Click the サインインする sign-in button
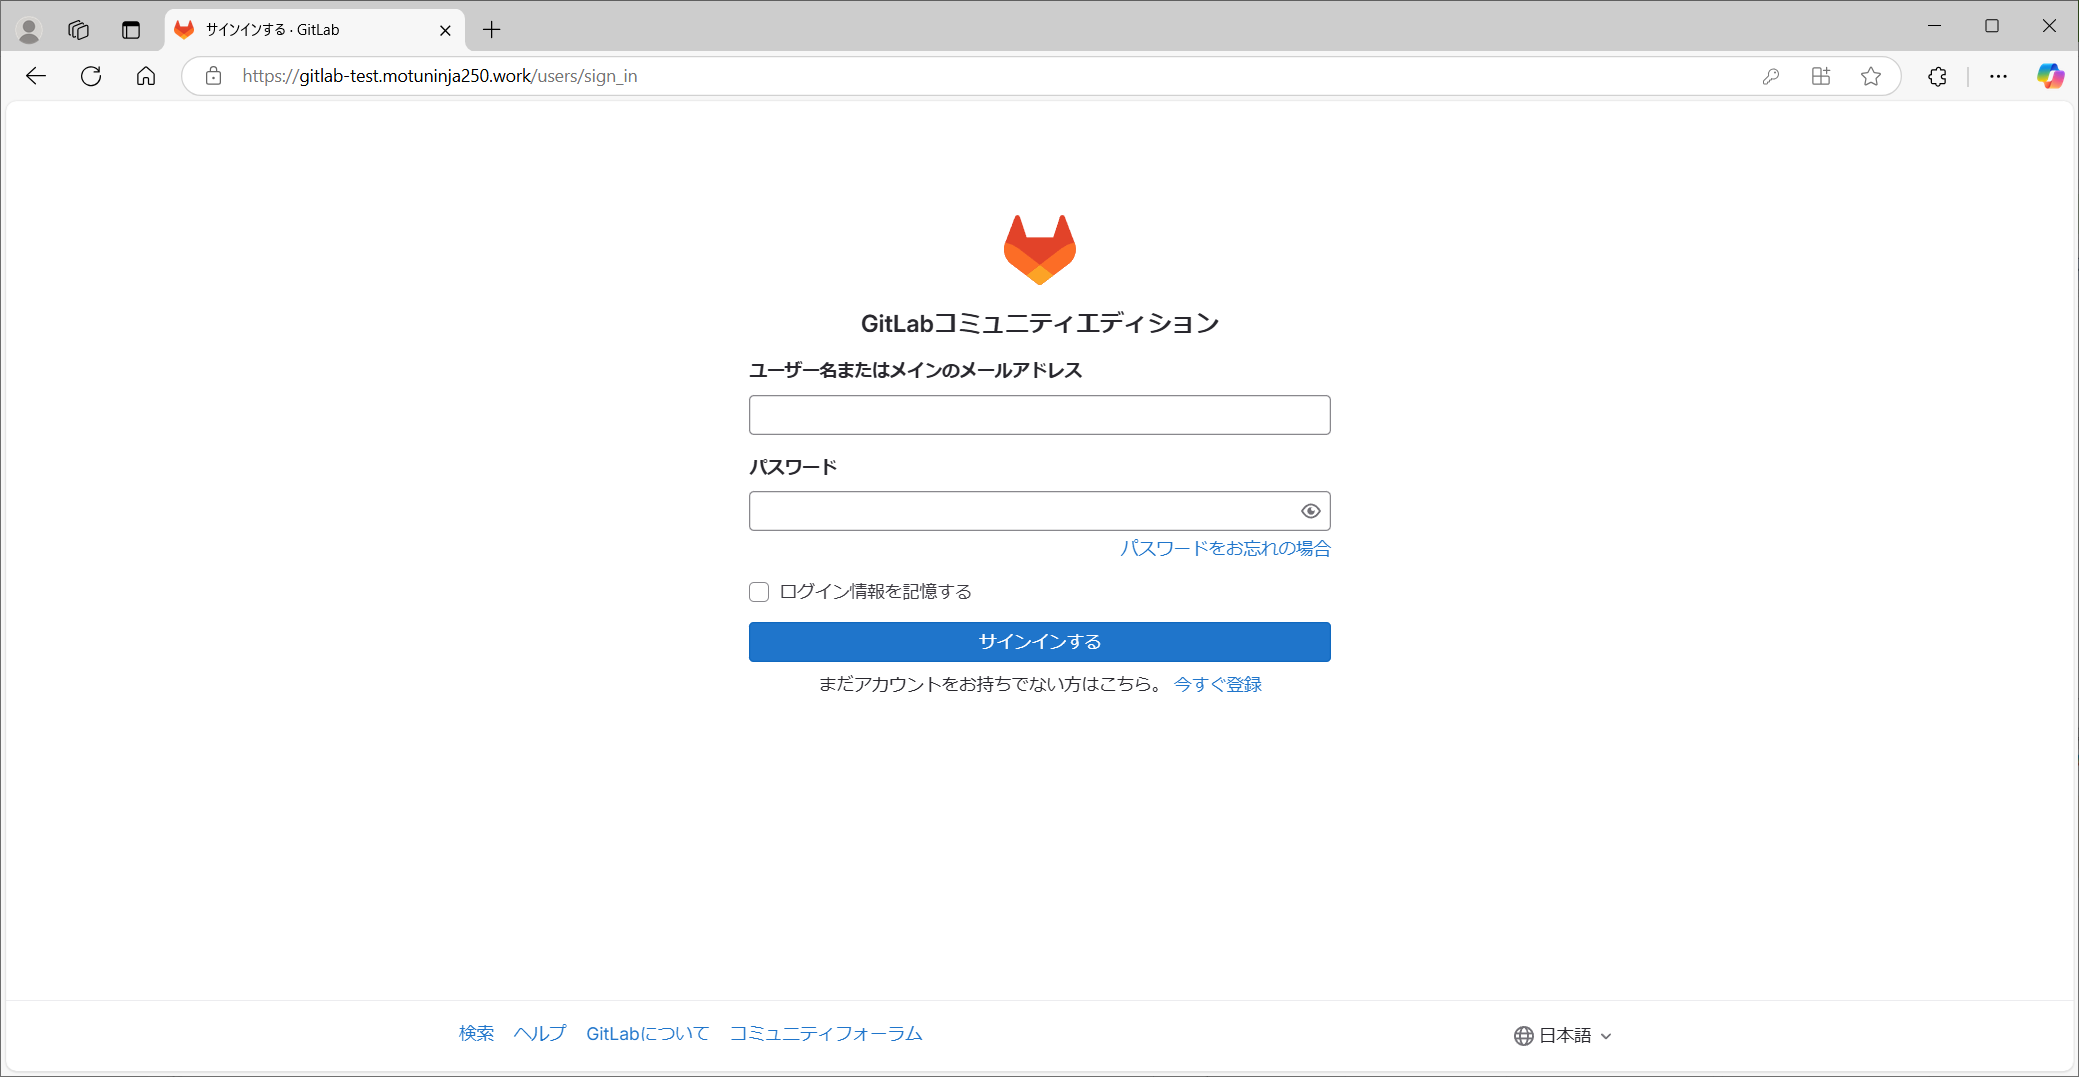The width and height of the screenshot is (2079, 1077). (1038, 641)
